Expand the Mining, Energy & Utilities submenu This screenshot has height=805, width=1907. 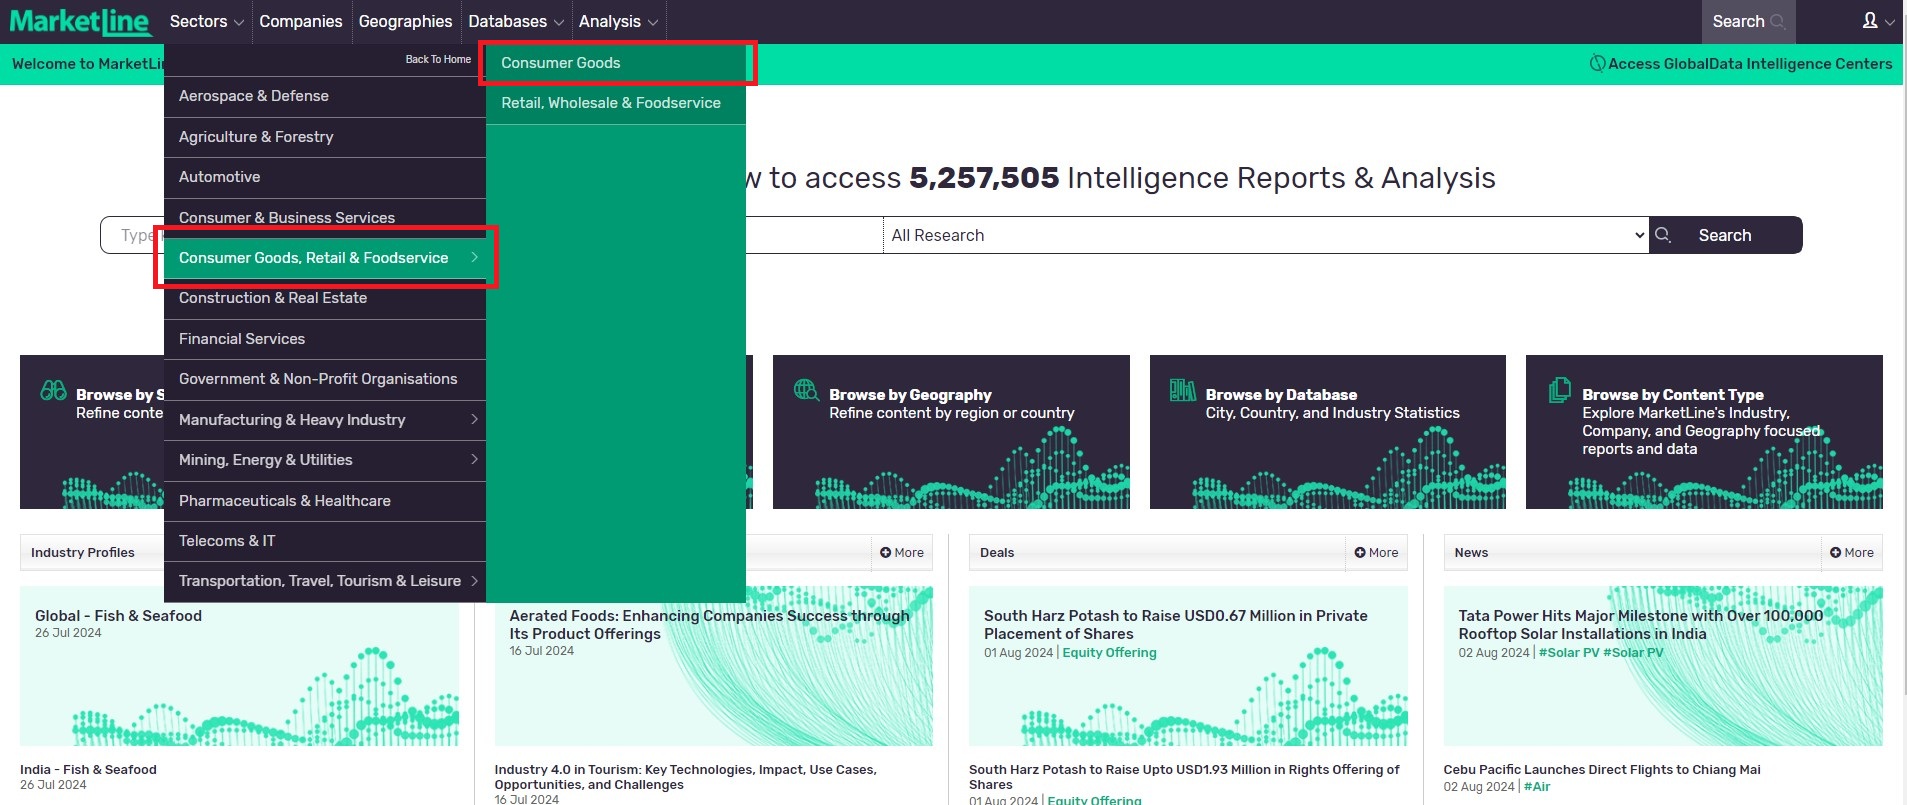[474, 459]
